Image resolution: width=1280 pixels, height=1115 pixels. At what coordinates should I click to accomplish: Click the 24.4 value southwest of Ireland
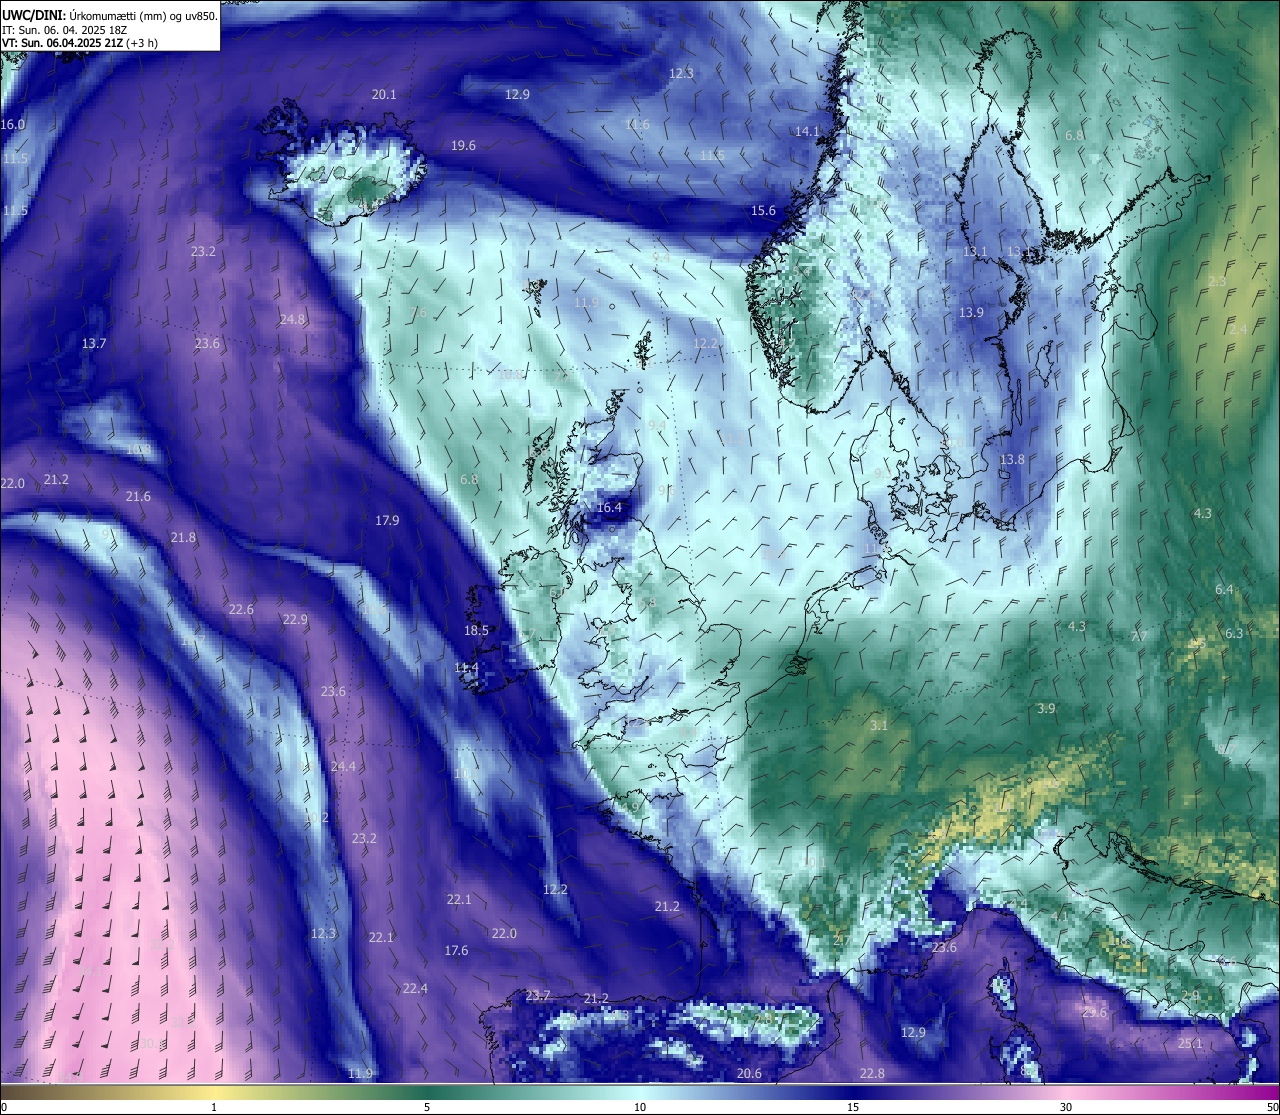(x=343, y=767)
